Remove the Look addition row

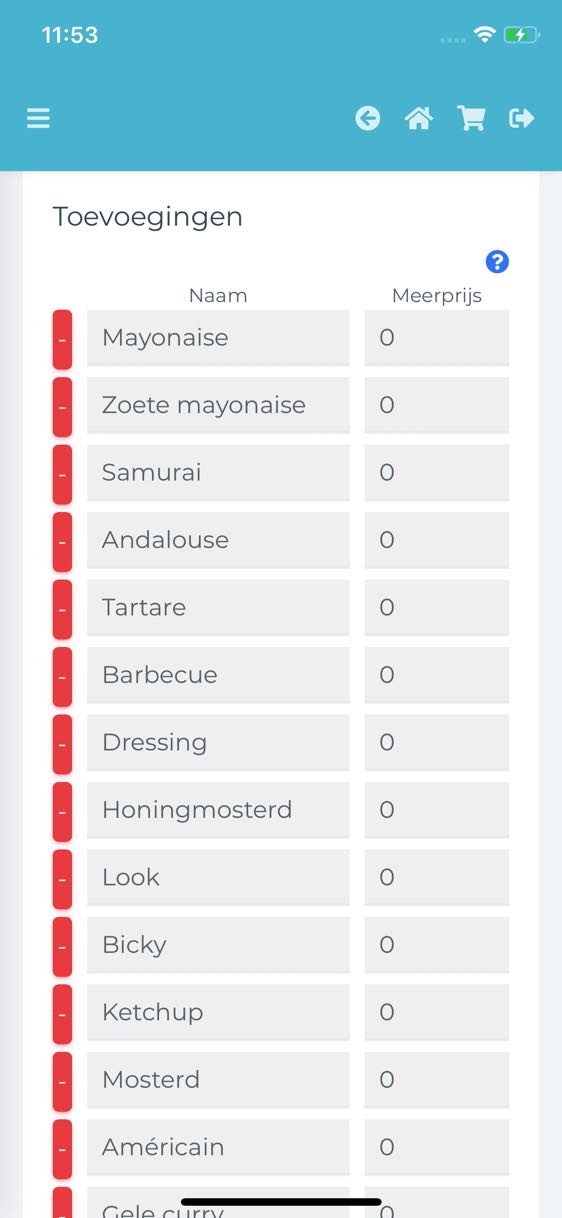point(62,878)
